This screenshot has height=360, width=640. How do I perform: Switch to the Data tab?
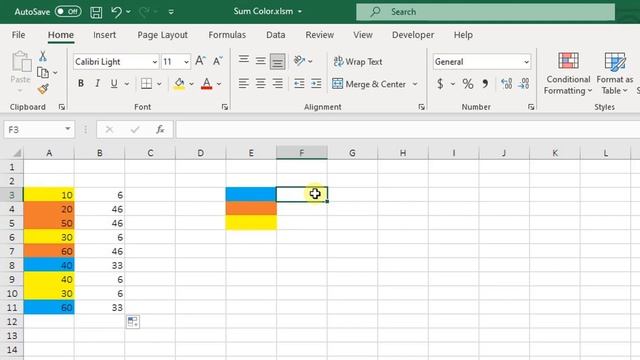point(276,35)
